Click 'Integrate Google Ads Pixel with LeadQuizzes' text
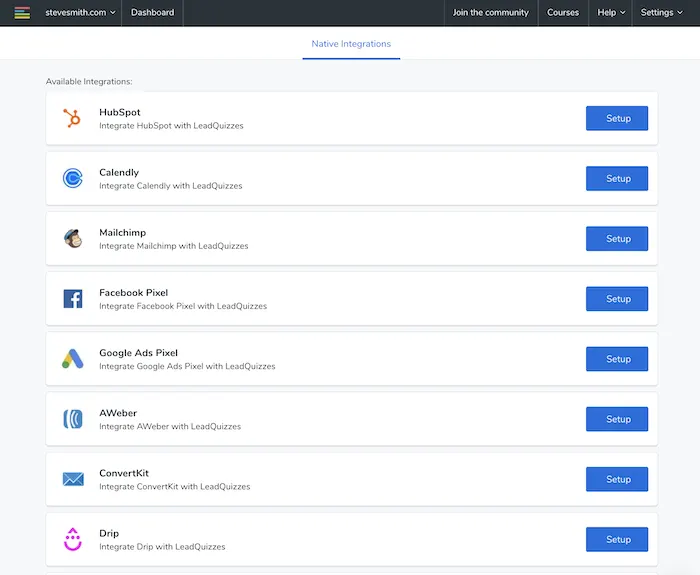Viewport: 700px width, 575px height. tap(187, 366)
